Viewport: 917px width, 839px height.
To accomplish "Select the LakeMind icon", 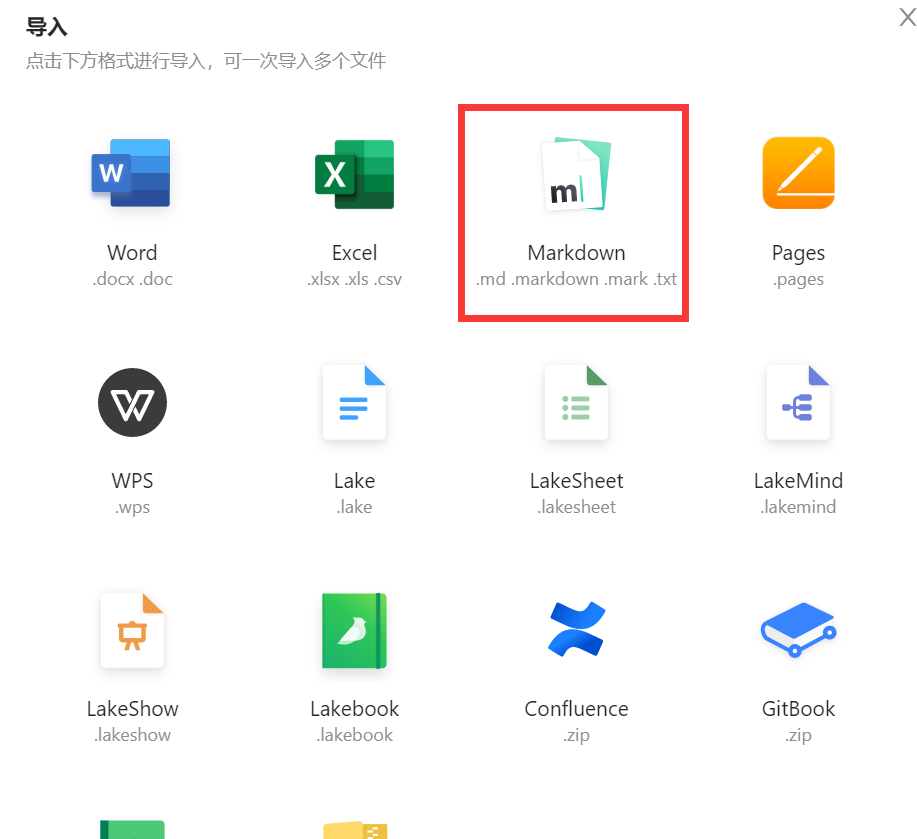I will (x=798, y=402).
